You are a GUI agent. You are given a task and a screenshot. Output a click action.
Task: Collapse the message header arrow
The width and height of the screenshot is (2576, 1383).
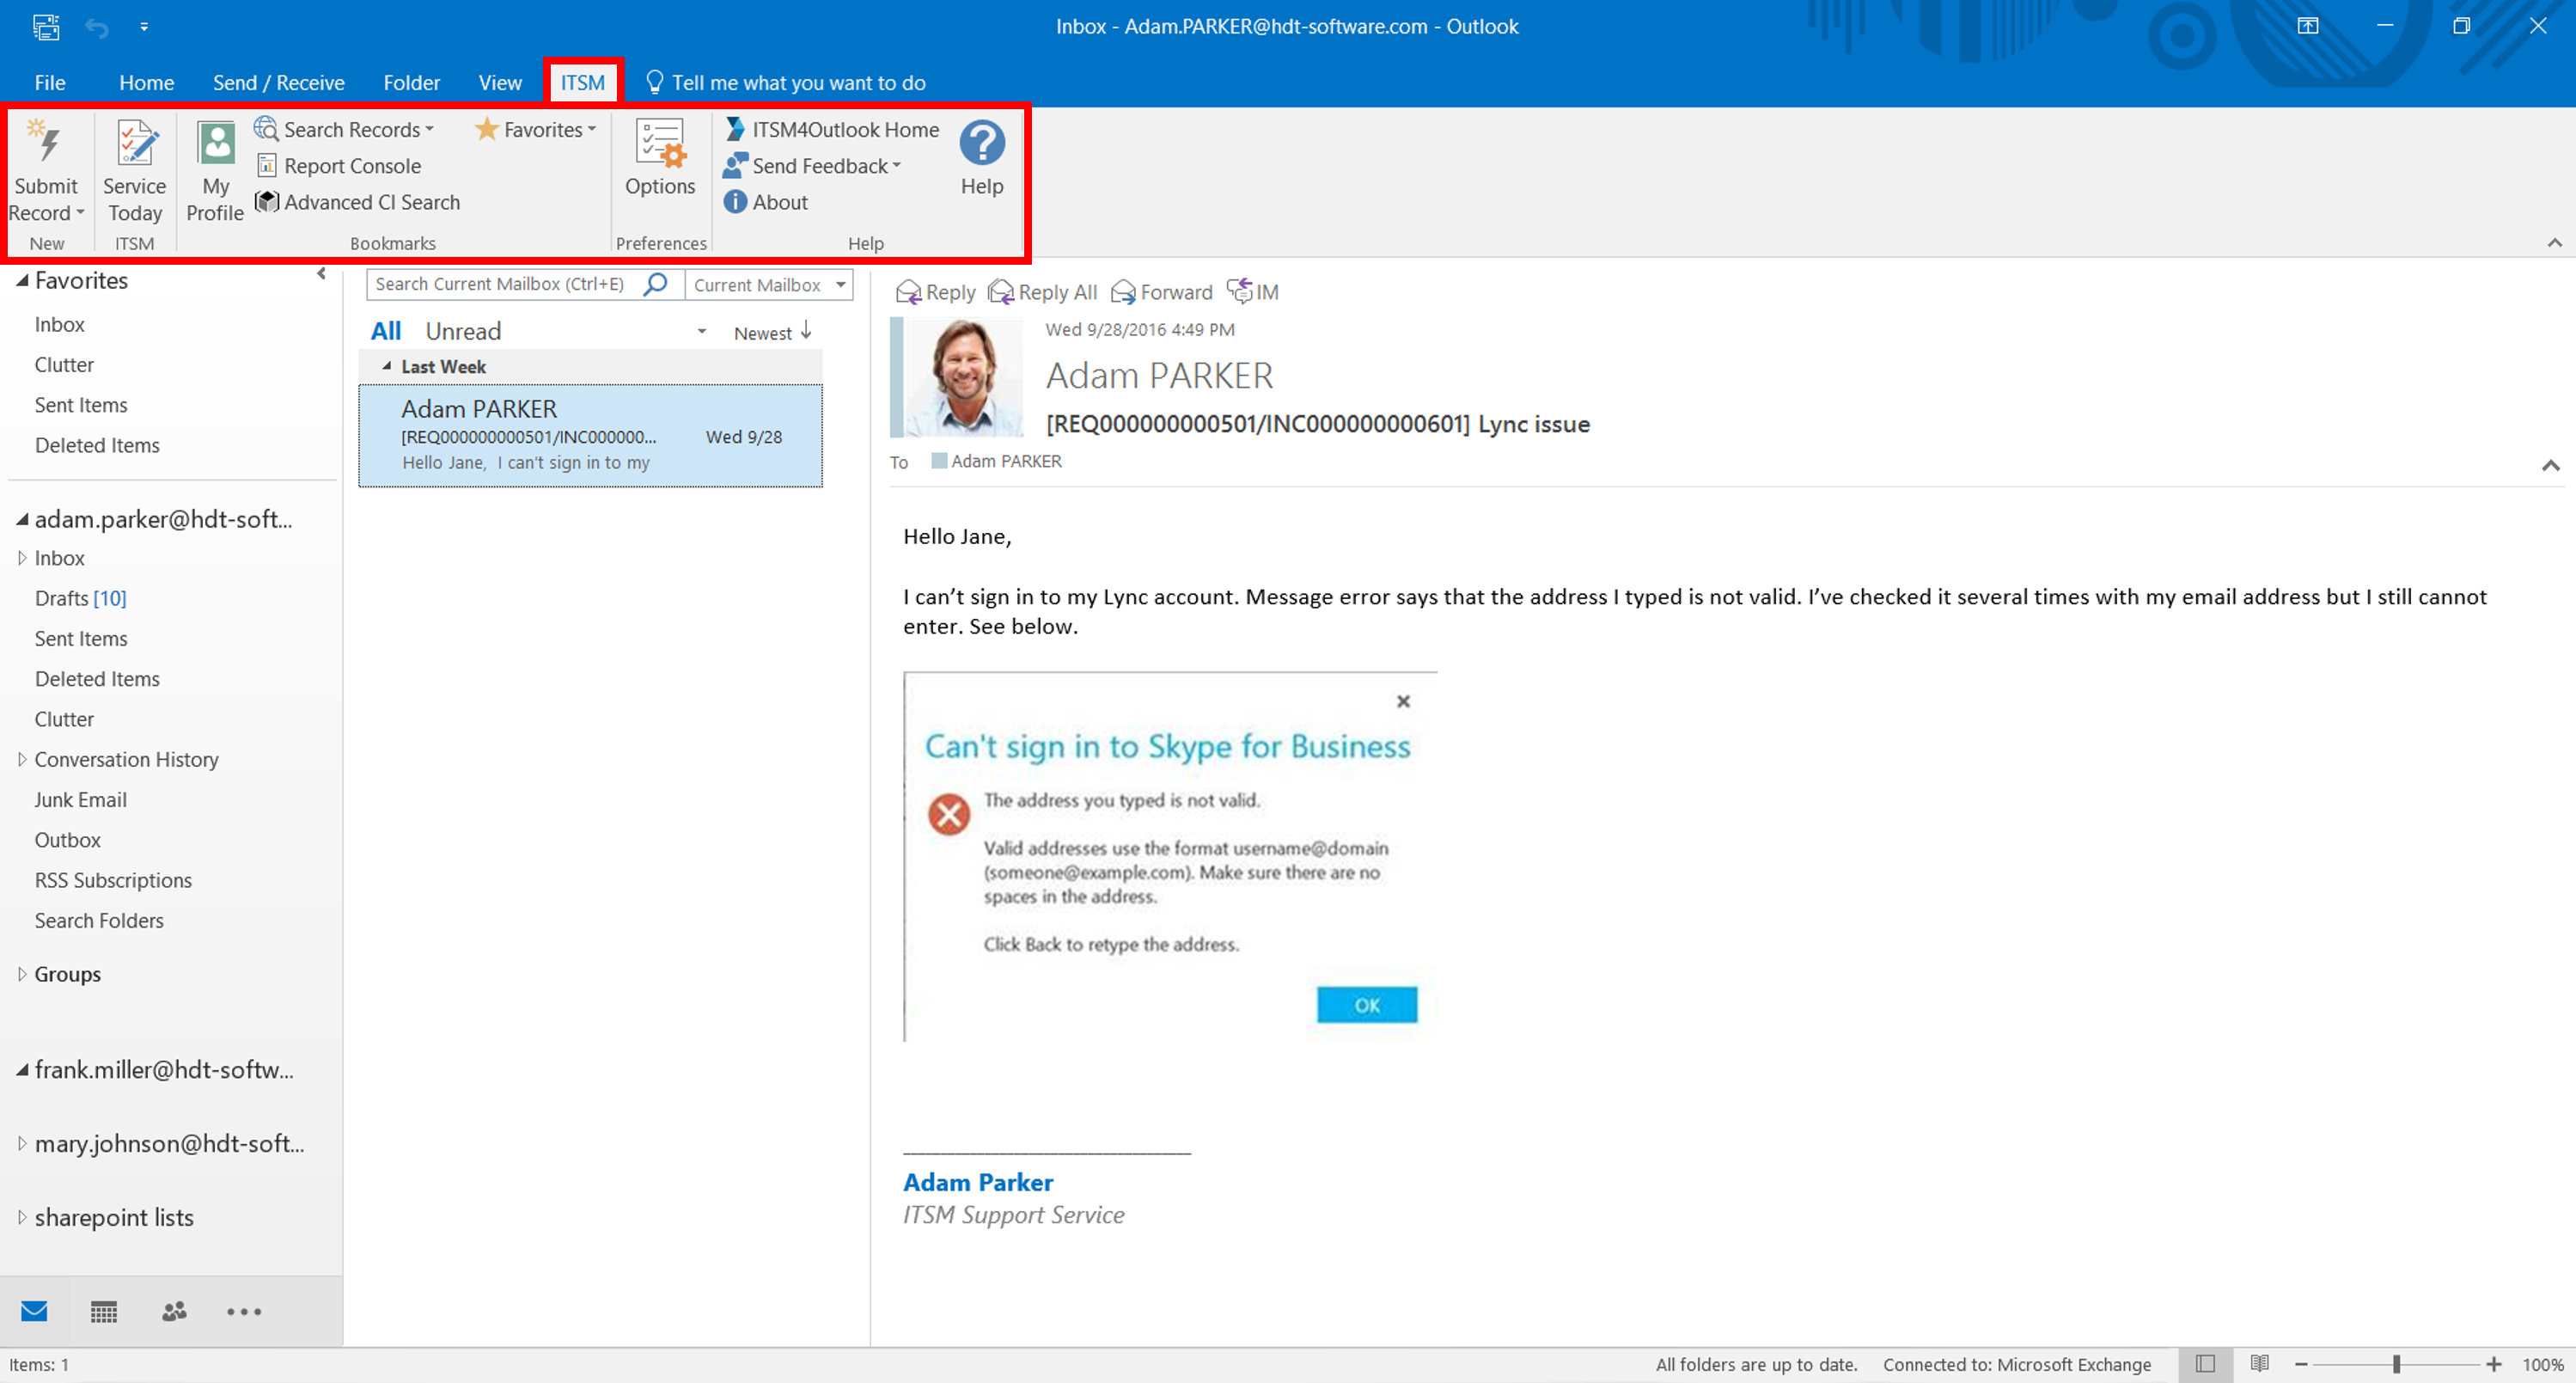pos(2551,465)
